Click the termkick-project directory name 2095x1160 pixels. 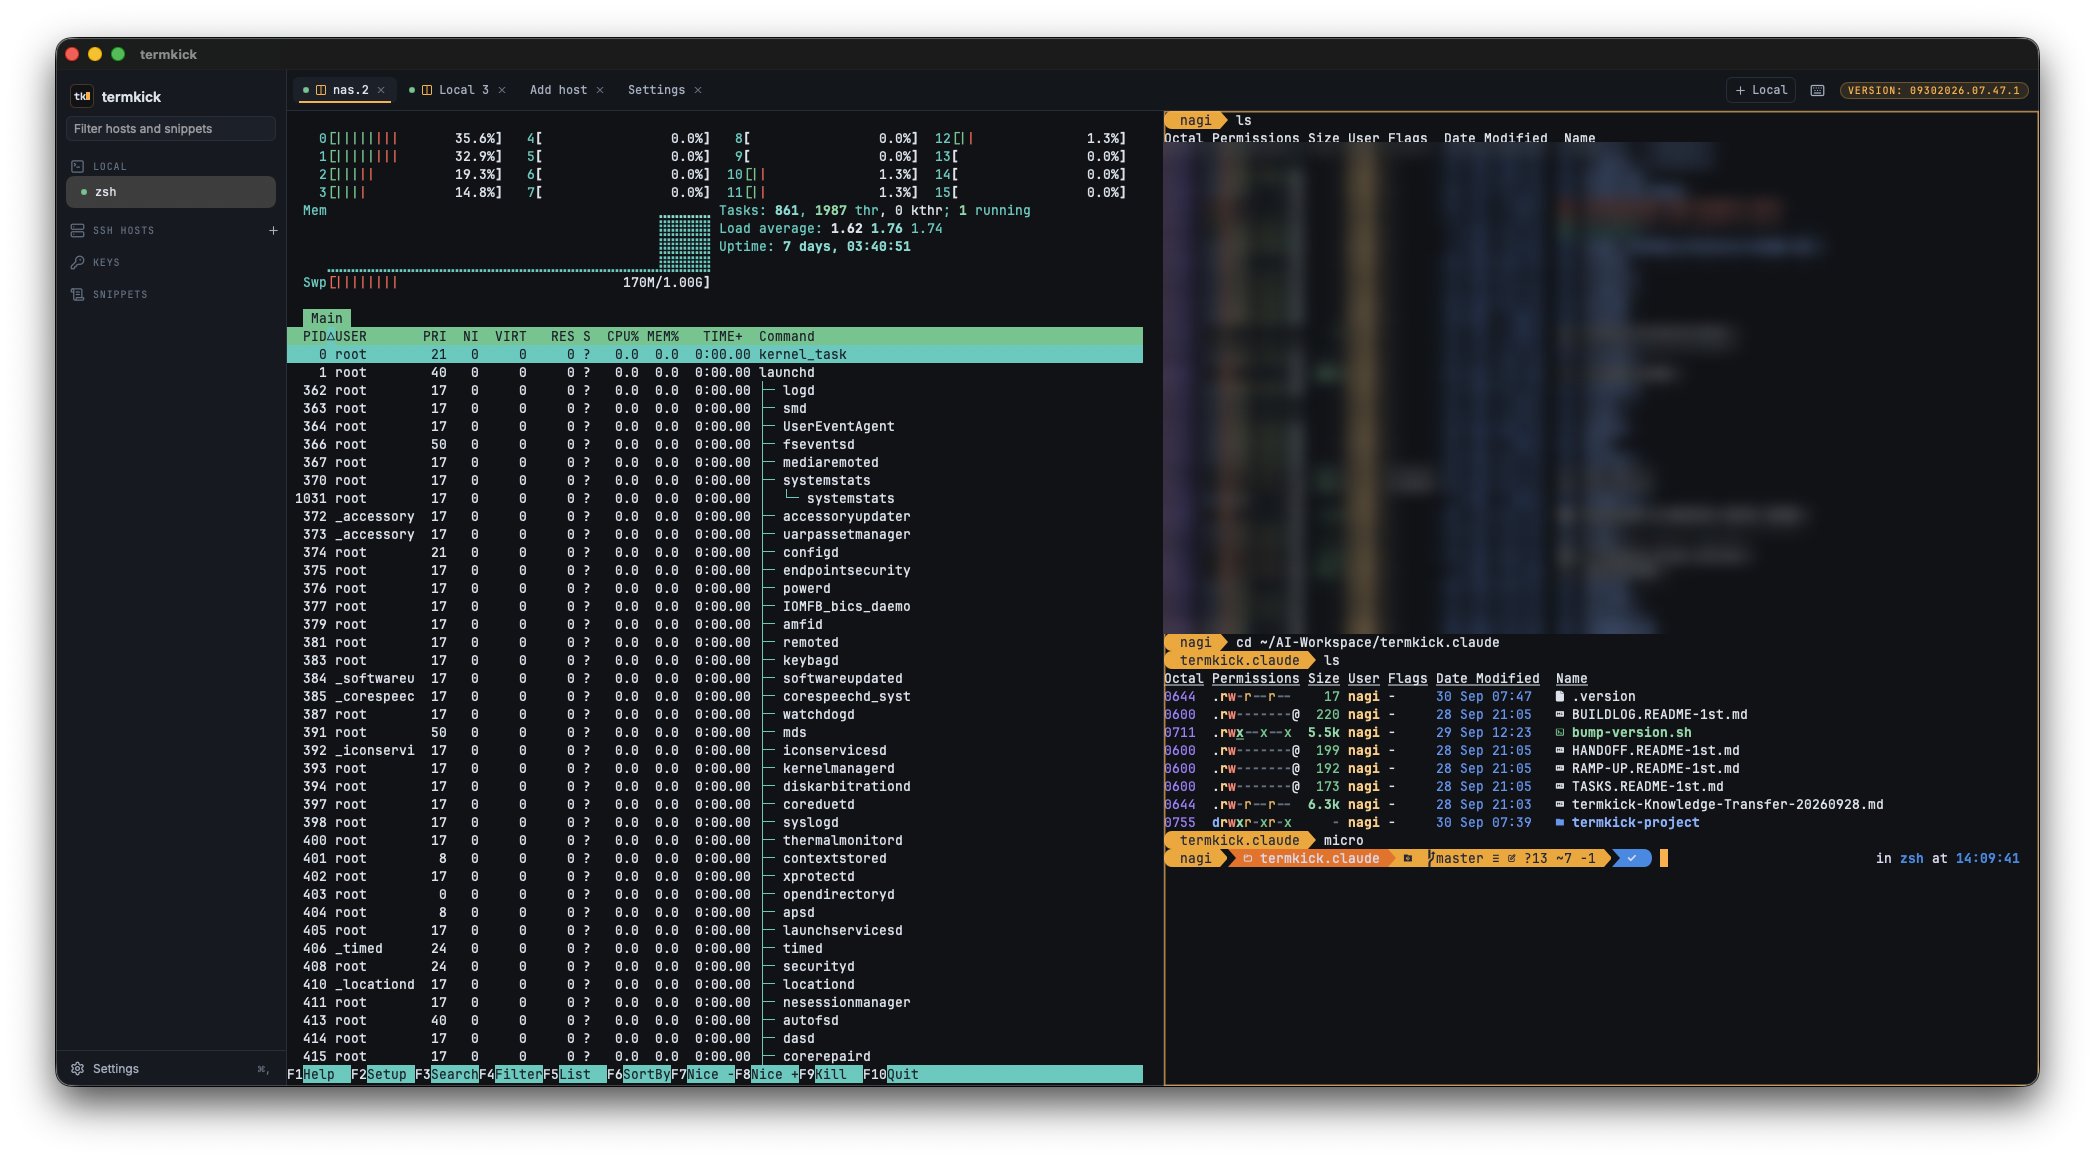point(1635,822)
